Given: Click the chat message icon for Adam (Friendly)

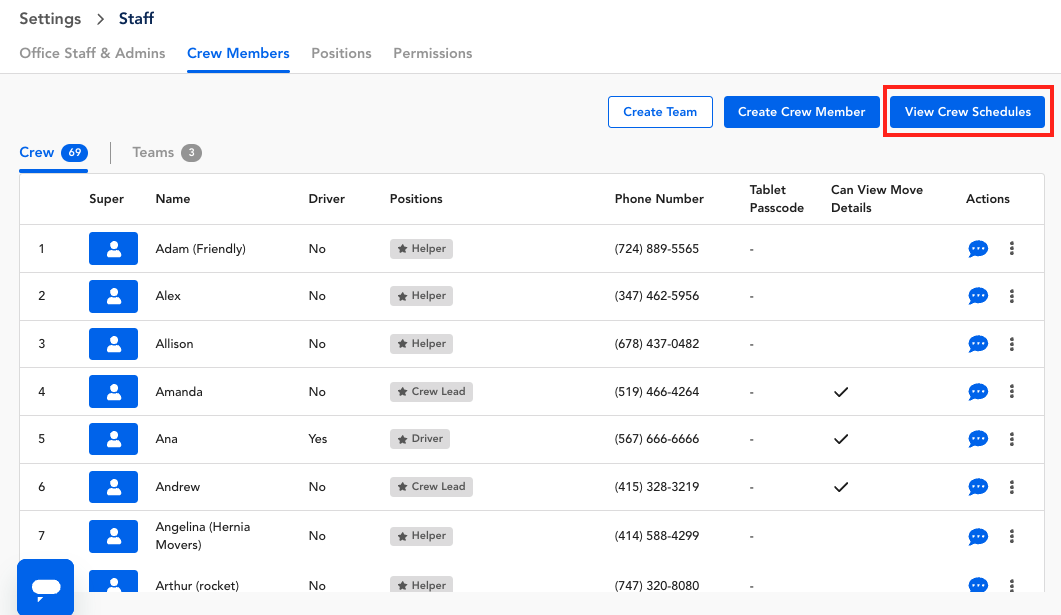Looking at the screenshot, I should coord(978,249).
